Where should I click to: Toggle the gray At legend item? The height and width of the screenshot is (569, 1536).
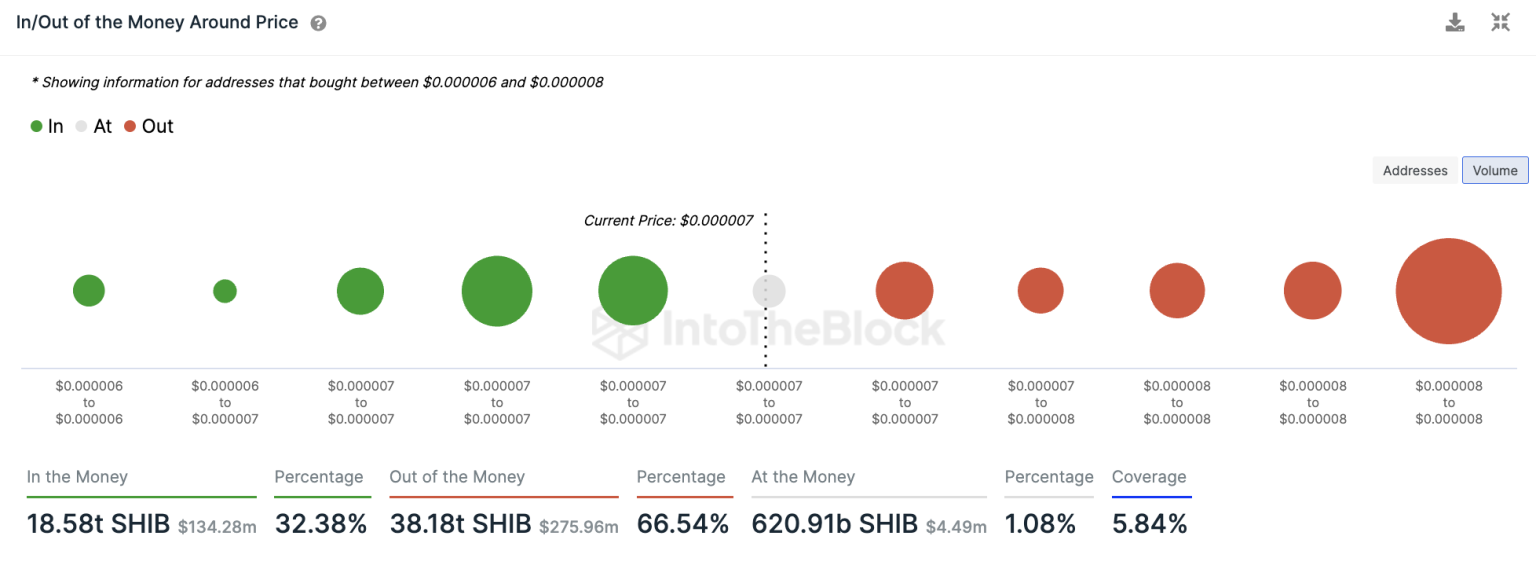[94, 126]
